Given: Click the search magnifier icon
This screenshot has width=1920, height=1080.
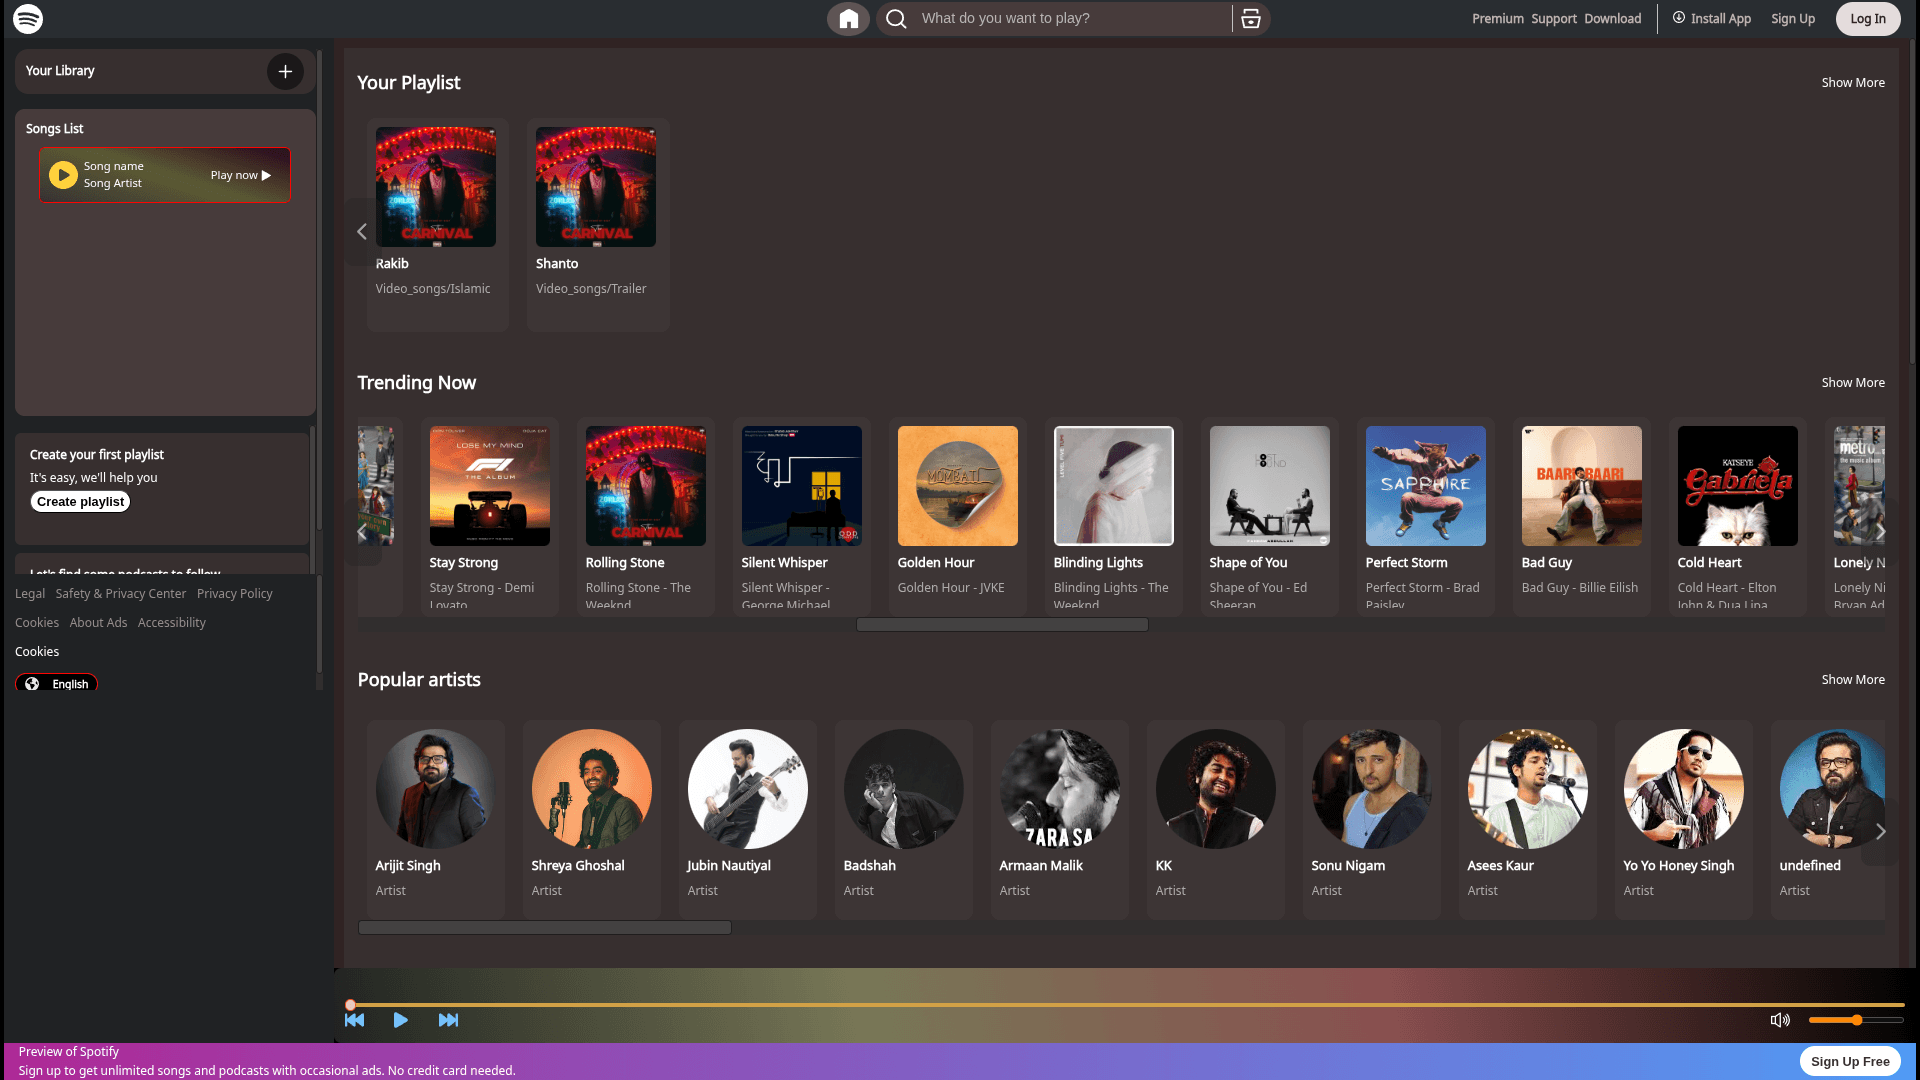Looking at the screenshot, I should (896, 19).
